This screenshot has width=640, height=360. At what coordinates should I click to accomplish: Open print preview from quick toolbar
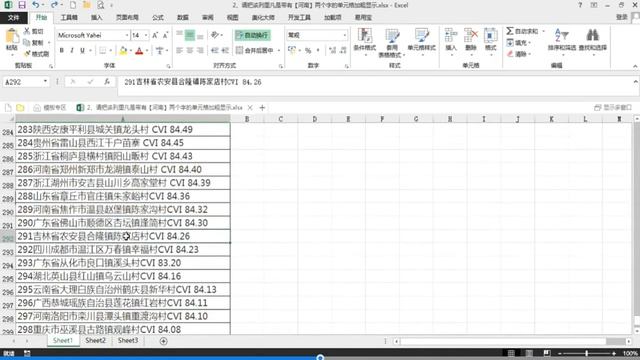[100, 5]
